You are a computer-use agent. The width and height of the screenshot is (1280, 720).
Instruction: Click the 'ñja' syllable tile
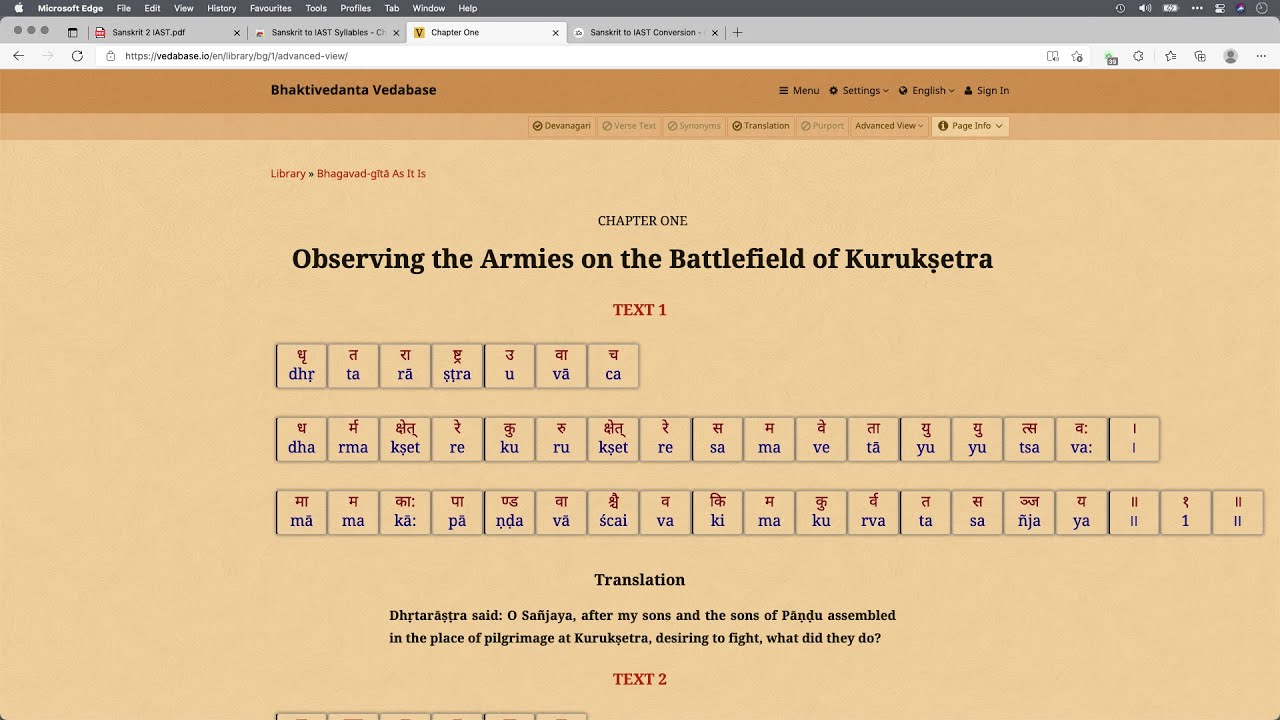(x=1030, y=512)
